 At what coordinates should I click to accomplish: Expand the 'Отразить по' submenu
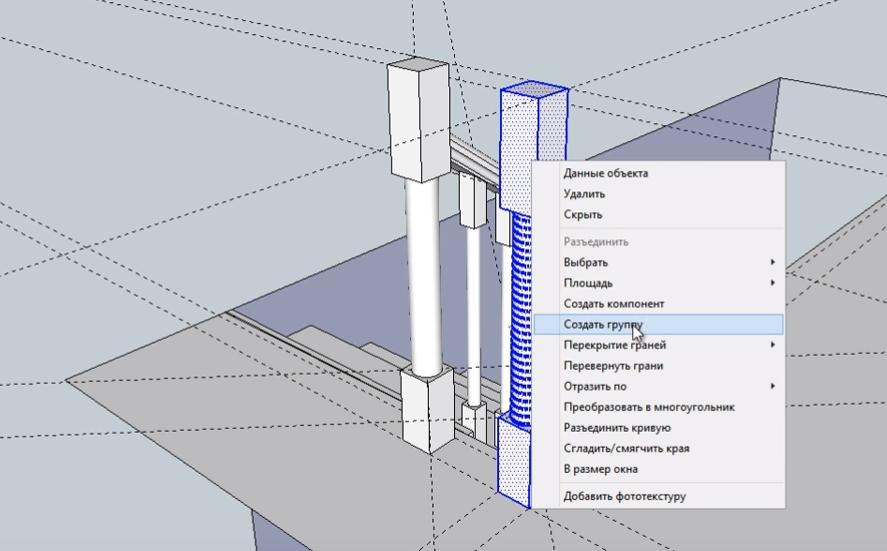595,386
